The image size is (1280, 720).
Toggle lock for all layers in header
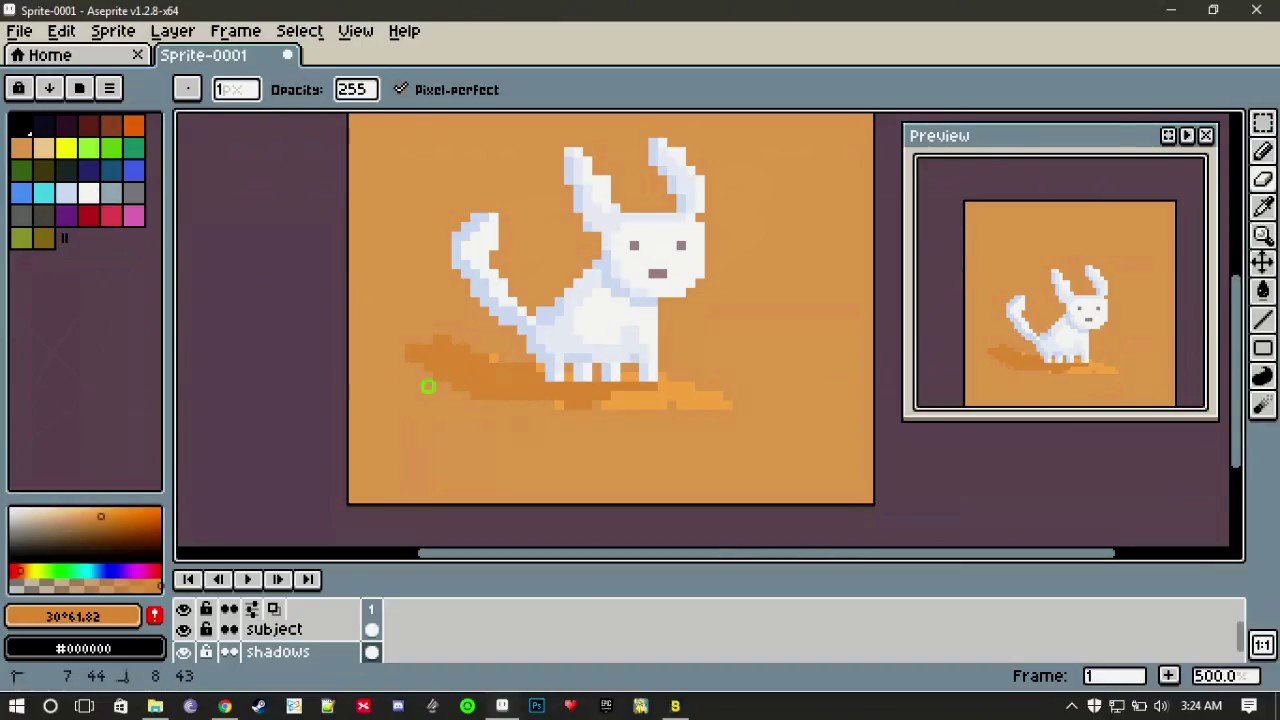click(206, 608)
